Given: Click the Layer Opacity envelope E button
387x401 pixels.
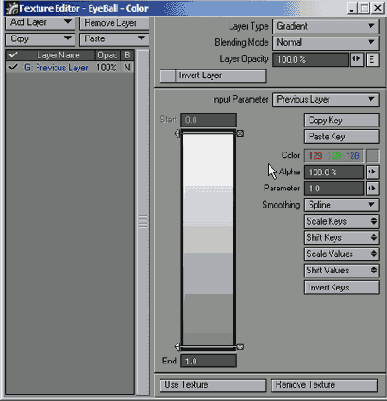Looking at the screenshot, I should 373,60.
